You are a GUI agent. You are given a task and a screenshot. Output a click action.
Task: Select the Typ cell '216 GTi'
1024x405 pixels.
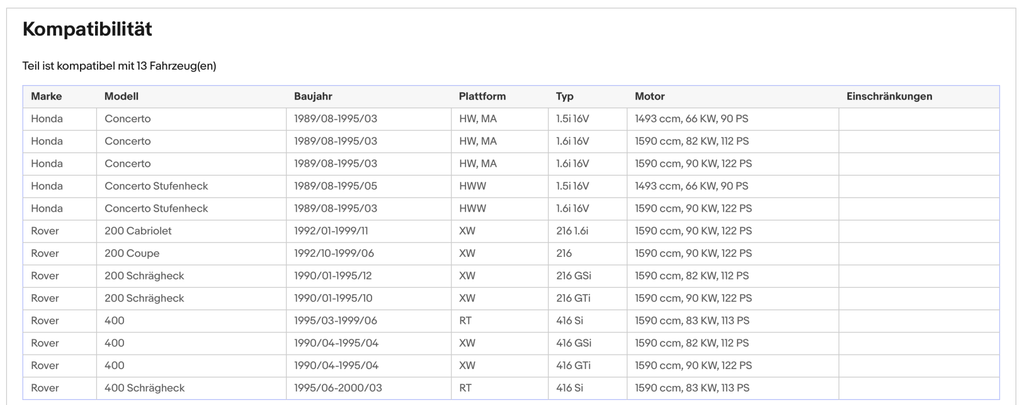pyautogui.click(x=573, y=299)
